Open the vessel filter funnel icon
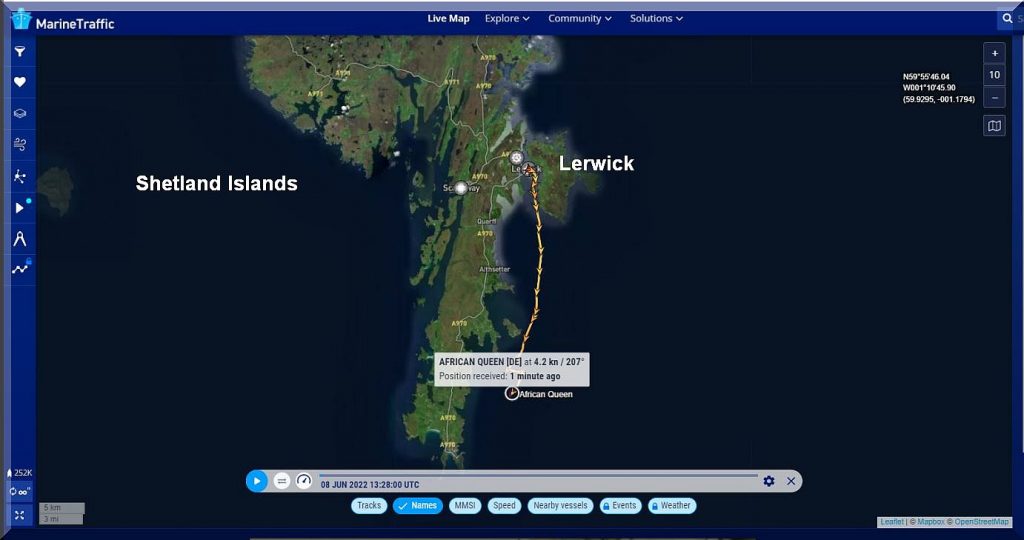This screenshot has height=540, width=1024. coord(19,51)
